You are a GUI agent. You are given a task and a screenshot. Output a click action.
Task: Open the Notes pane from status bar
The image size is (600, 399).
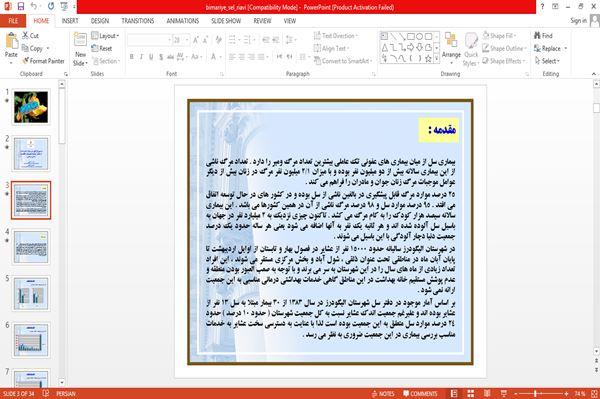383,394
